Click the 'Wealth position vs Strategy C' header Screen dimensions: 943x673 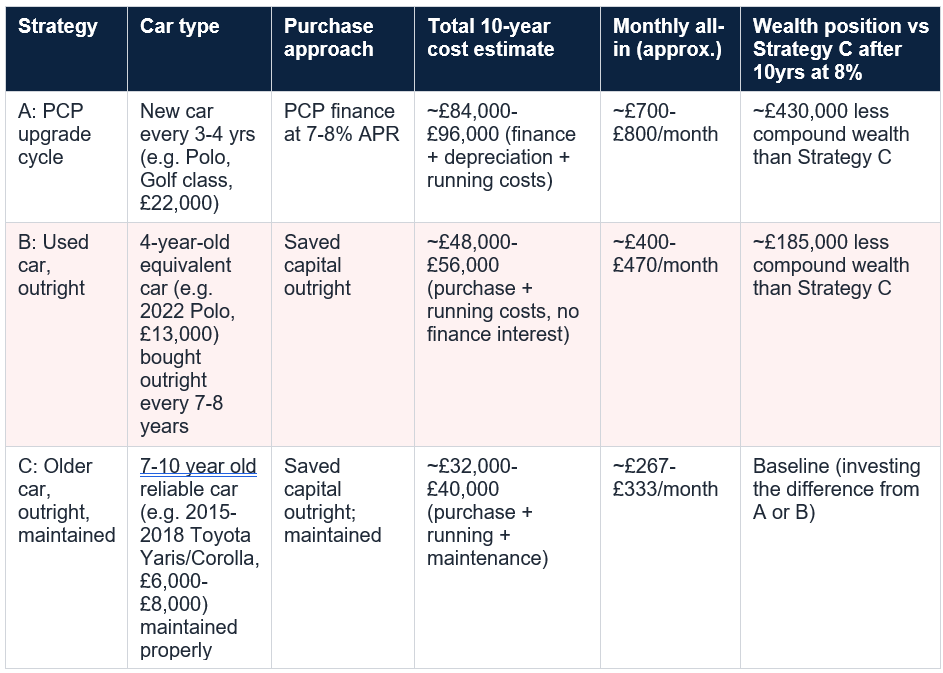pos(840,49)
